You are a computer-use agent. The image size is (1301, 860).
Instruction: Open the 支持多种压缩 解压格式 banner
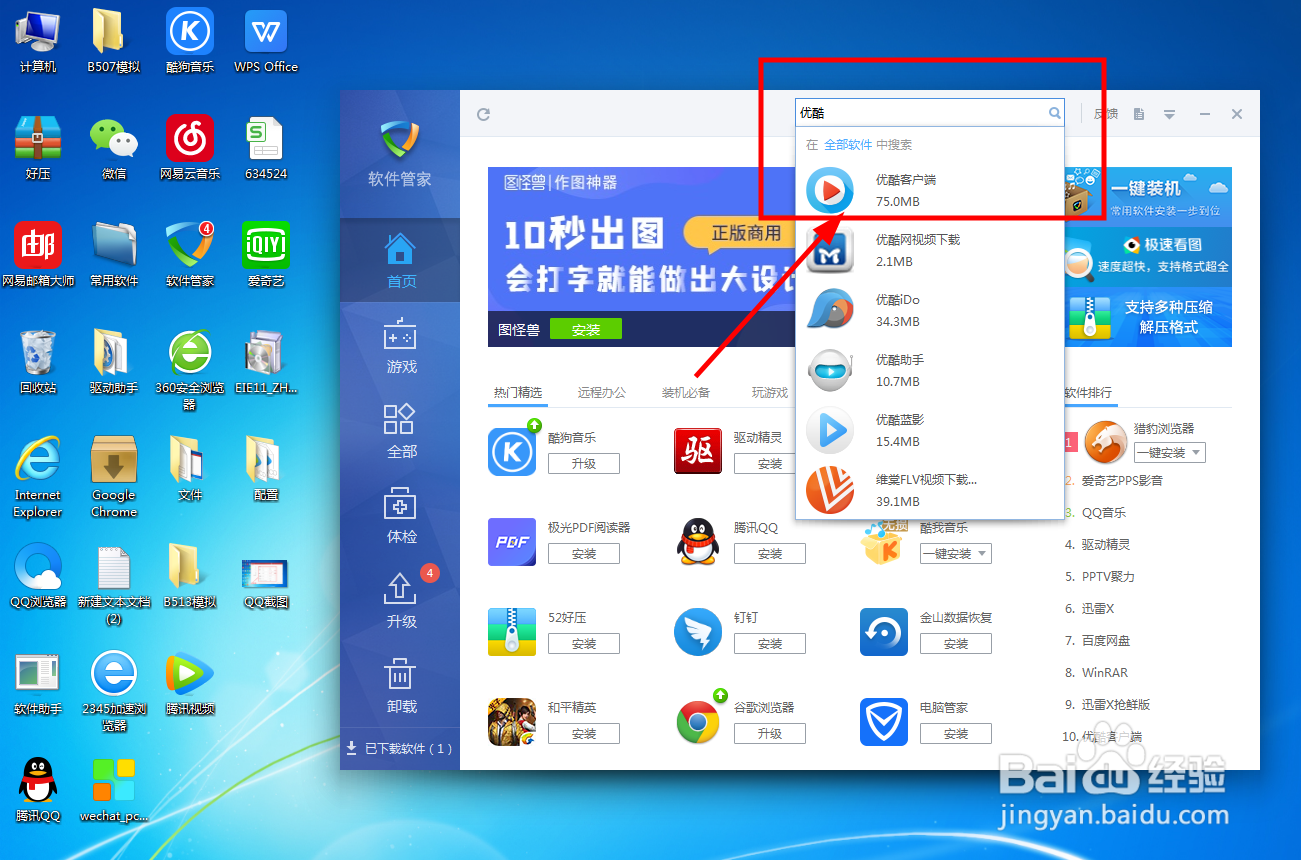(1148, 318)
